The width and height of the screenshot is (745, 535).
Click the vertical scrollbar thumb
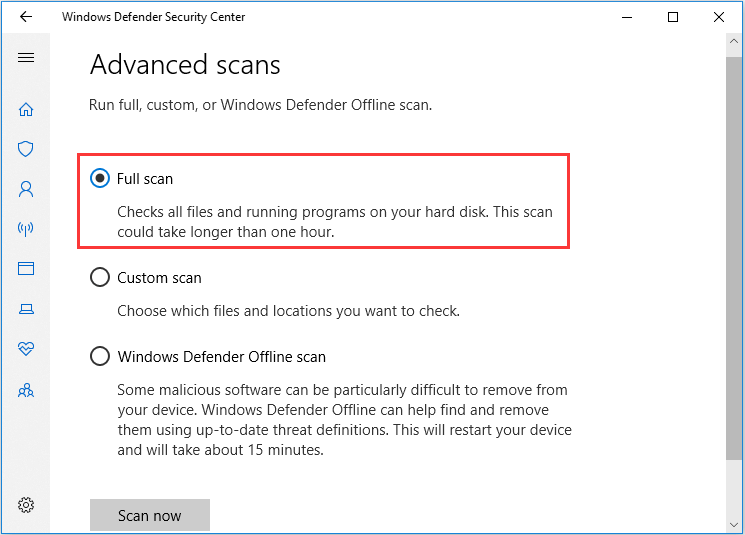[734, 258]
